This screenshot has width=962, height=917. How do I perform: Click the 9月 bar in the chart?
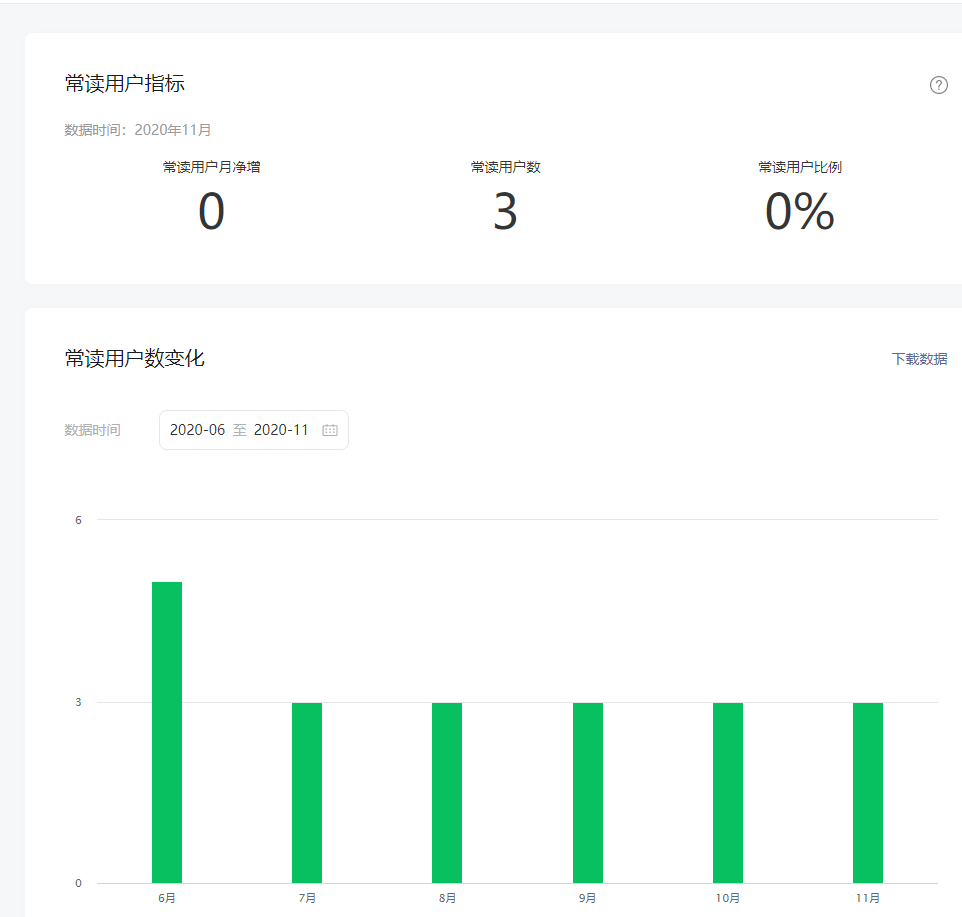[588, 792]
